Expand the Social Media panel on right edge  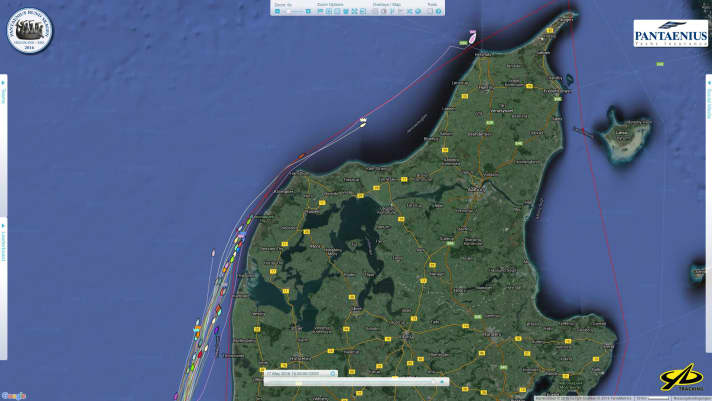pyautogui.click(x=708, y=95)
